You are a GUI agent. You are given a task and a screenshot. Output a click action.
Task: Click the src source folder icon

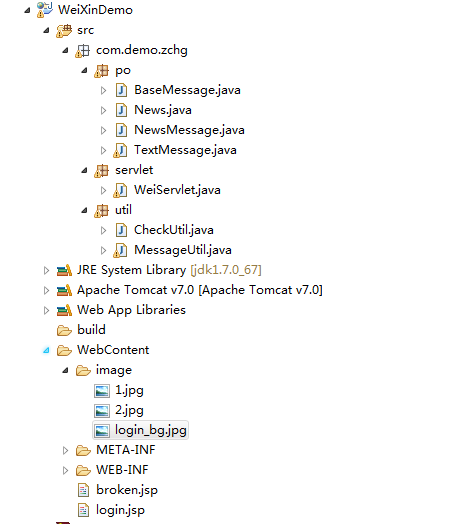[64, 30]
